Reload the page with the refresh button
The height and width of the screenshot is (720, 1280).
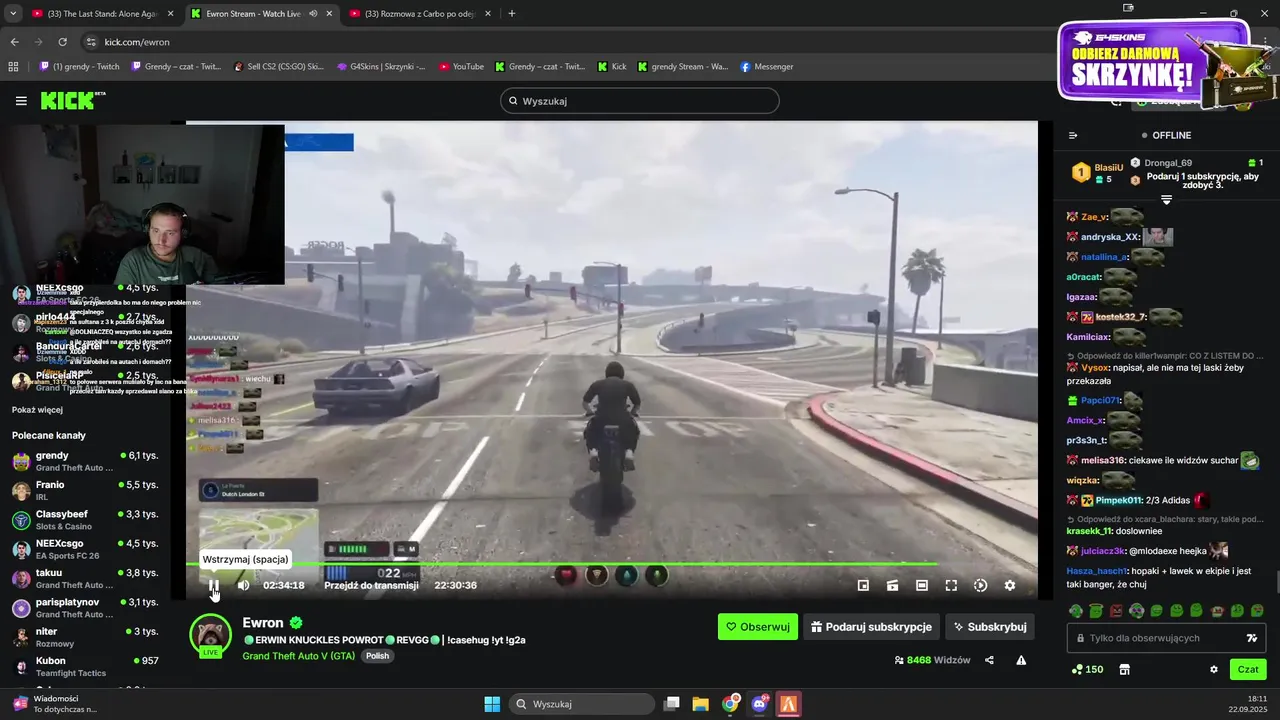62,42
